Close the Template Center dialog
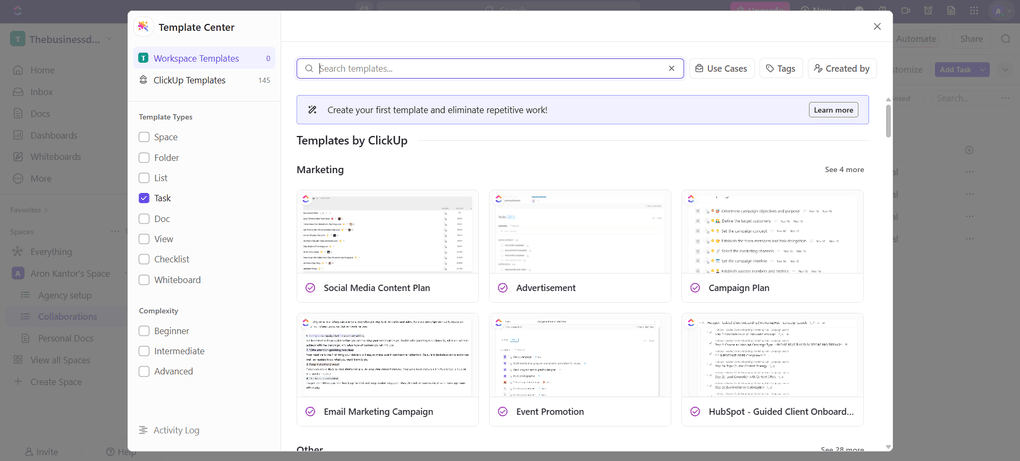 877,27
